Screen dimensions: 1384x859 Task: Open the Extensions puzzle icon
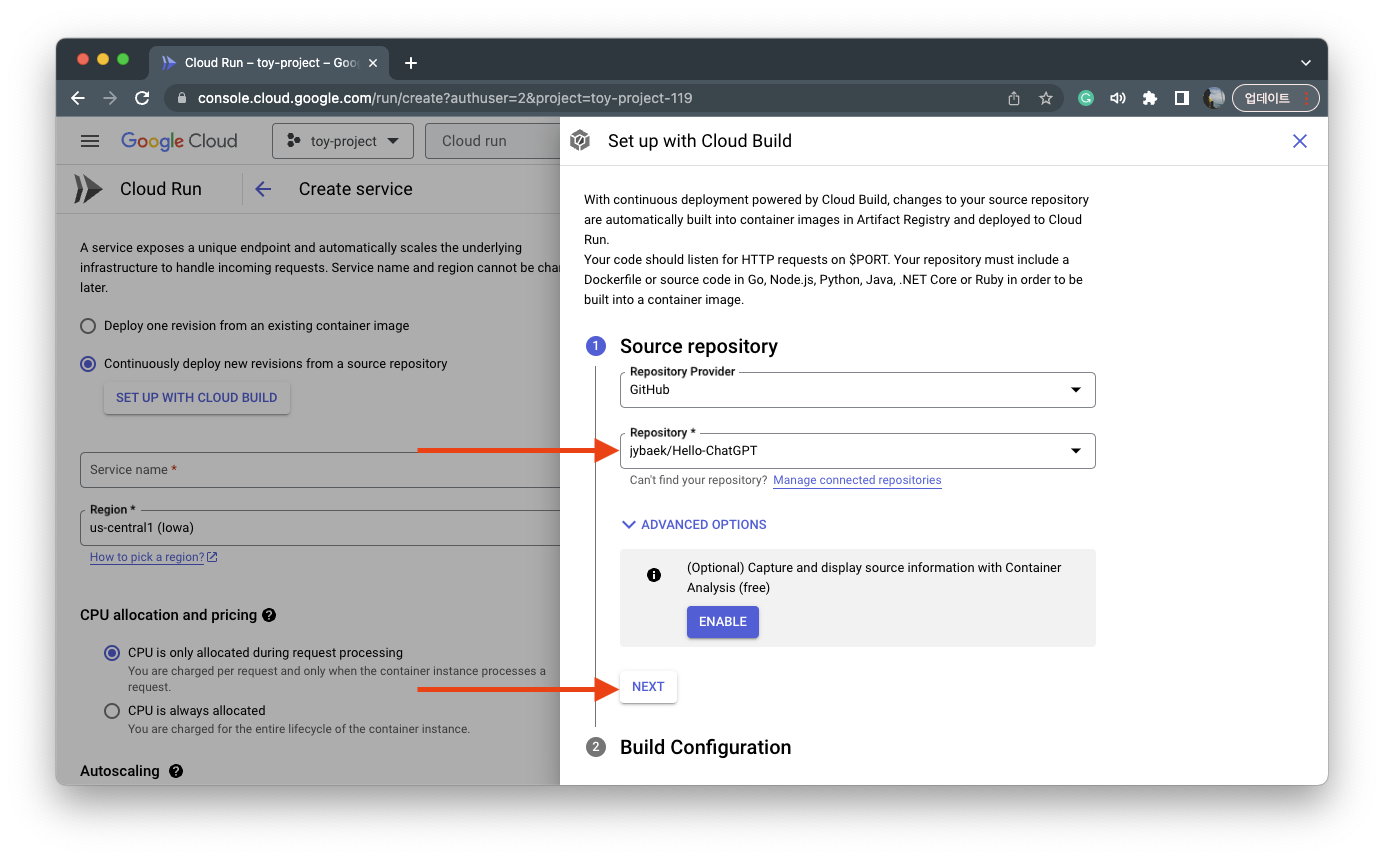click(x=1150, y=98)
